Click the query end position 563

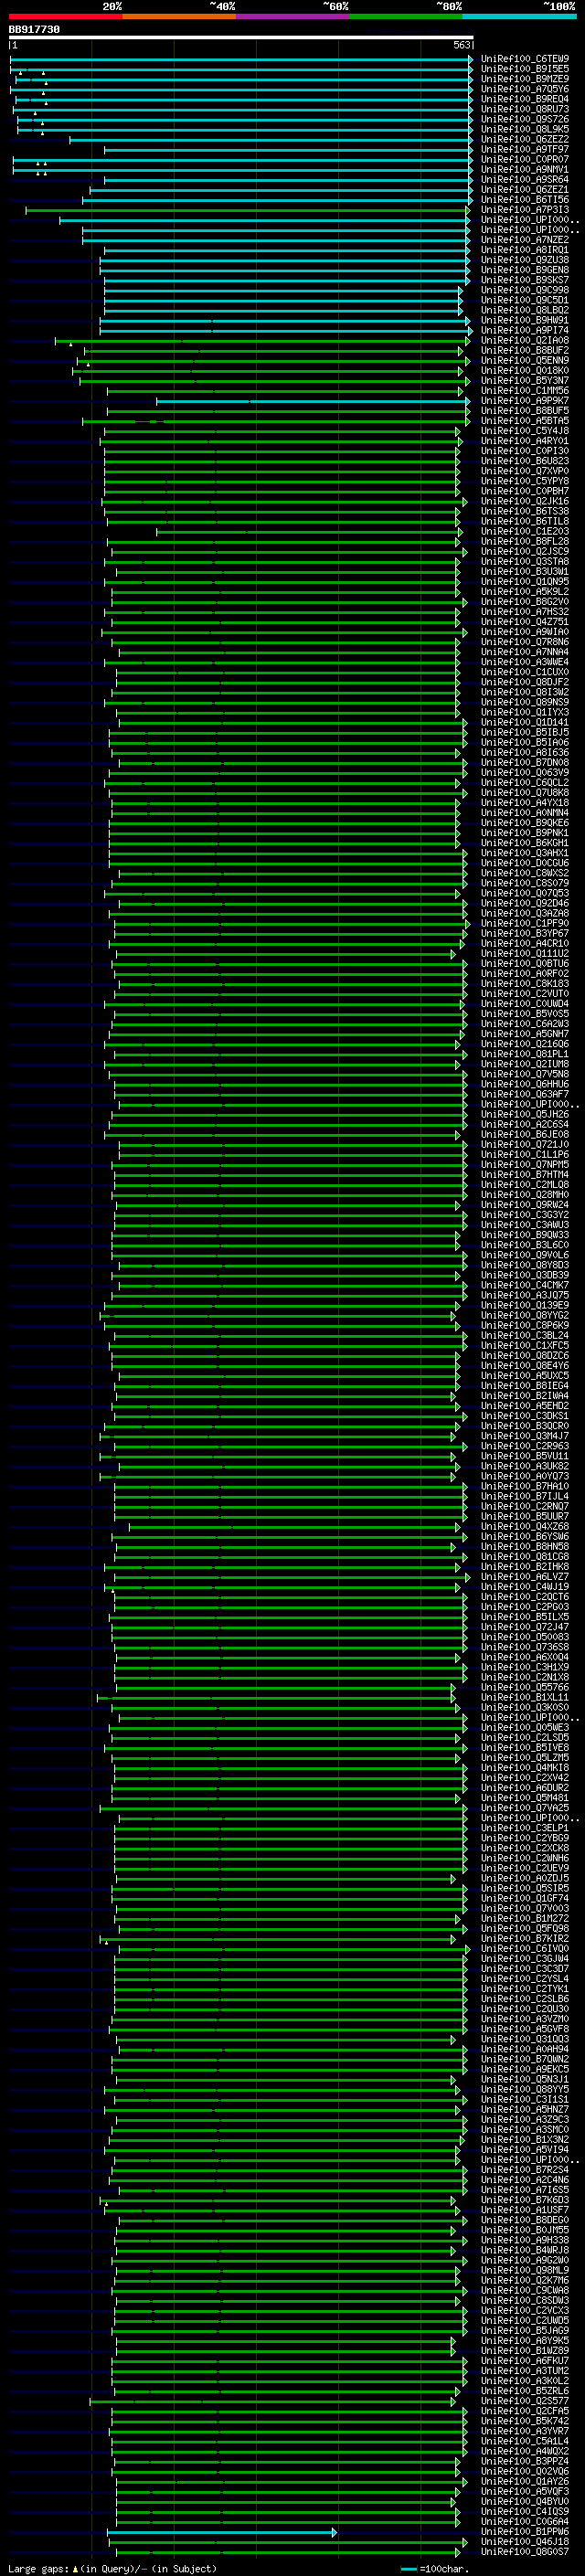(x=462, y=45)
